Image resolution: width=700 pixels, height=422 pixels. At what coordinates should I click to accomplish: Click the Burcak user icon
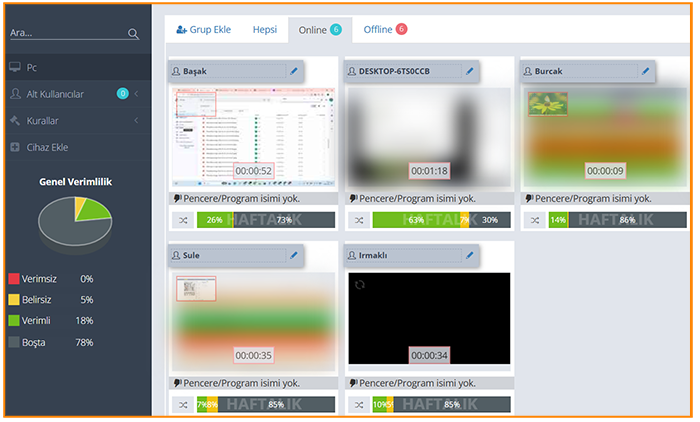528,71
